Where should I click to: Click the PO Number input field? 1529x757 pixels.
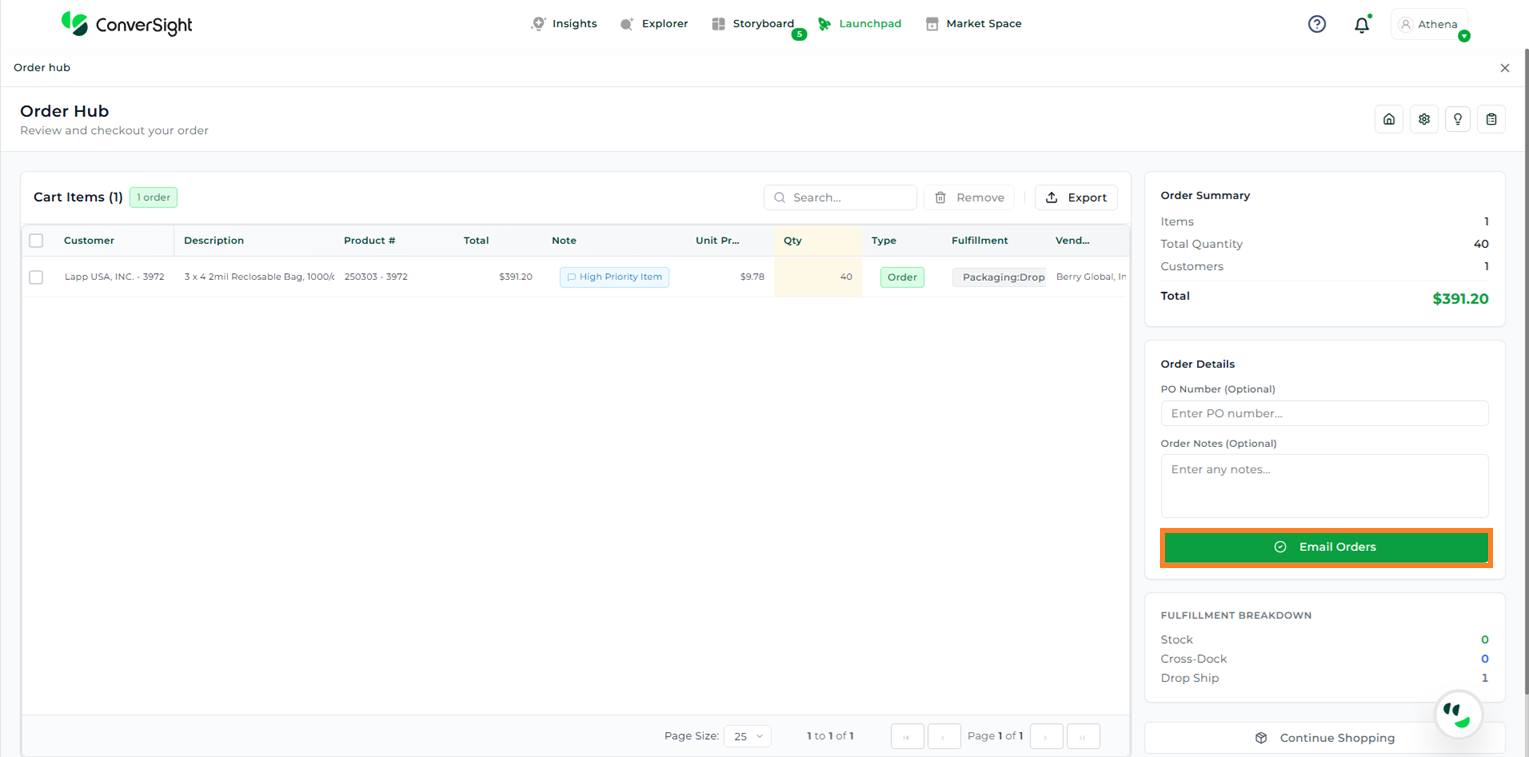pos(1324,413)
